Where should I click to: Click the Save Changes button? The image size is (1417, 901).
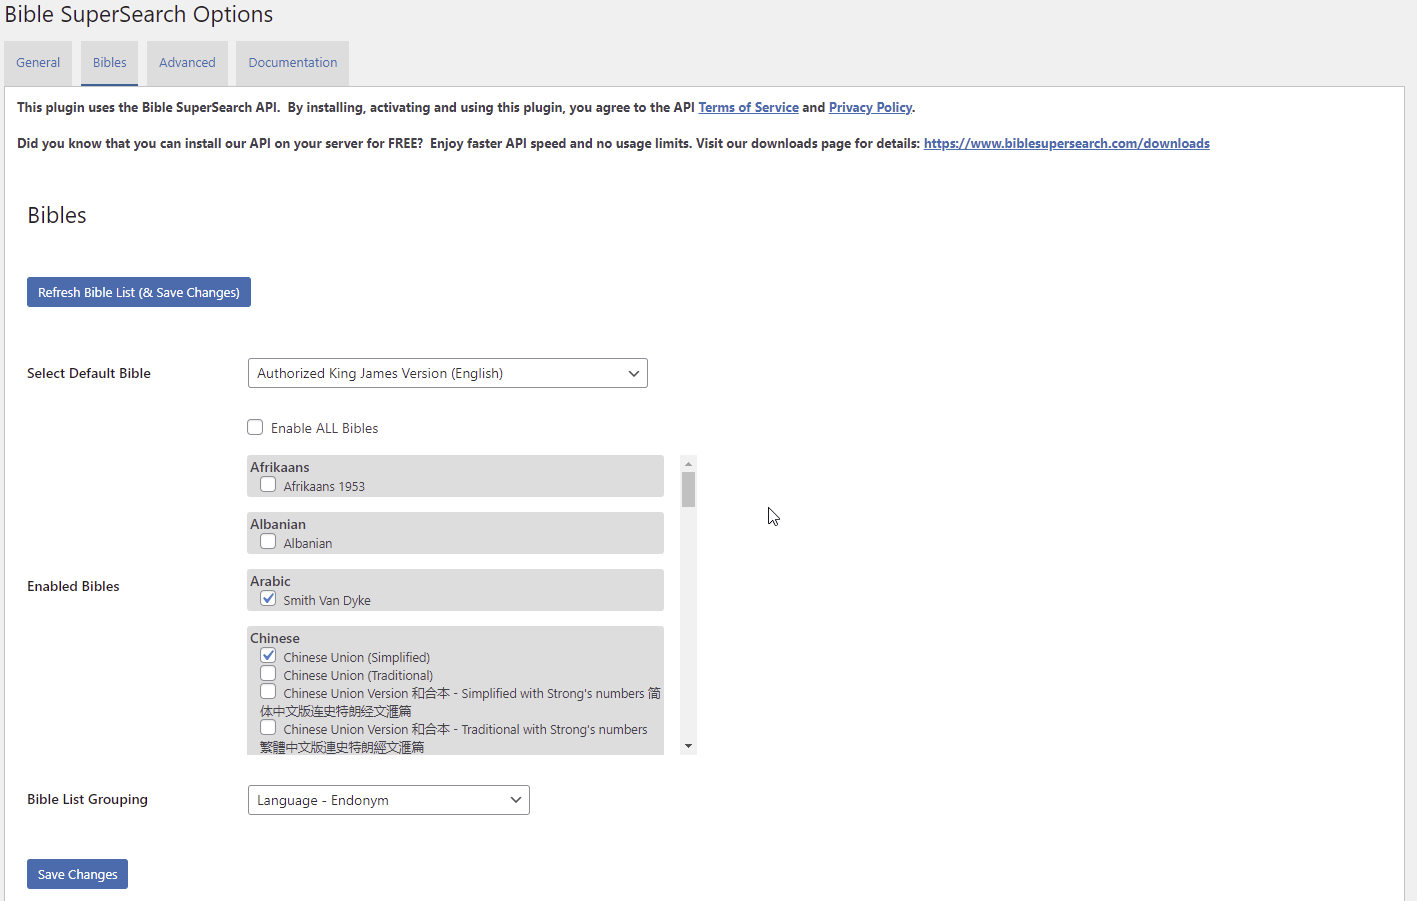click(77, 874)
